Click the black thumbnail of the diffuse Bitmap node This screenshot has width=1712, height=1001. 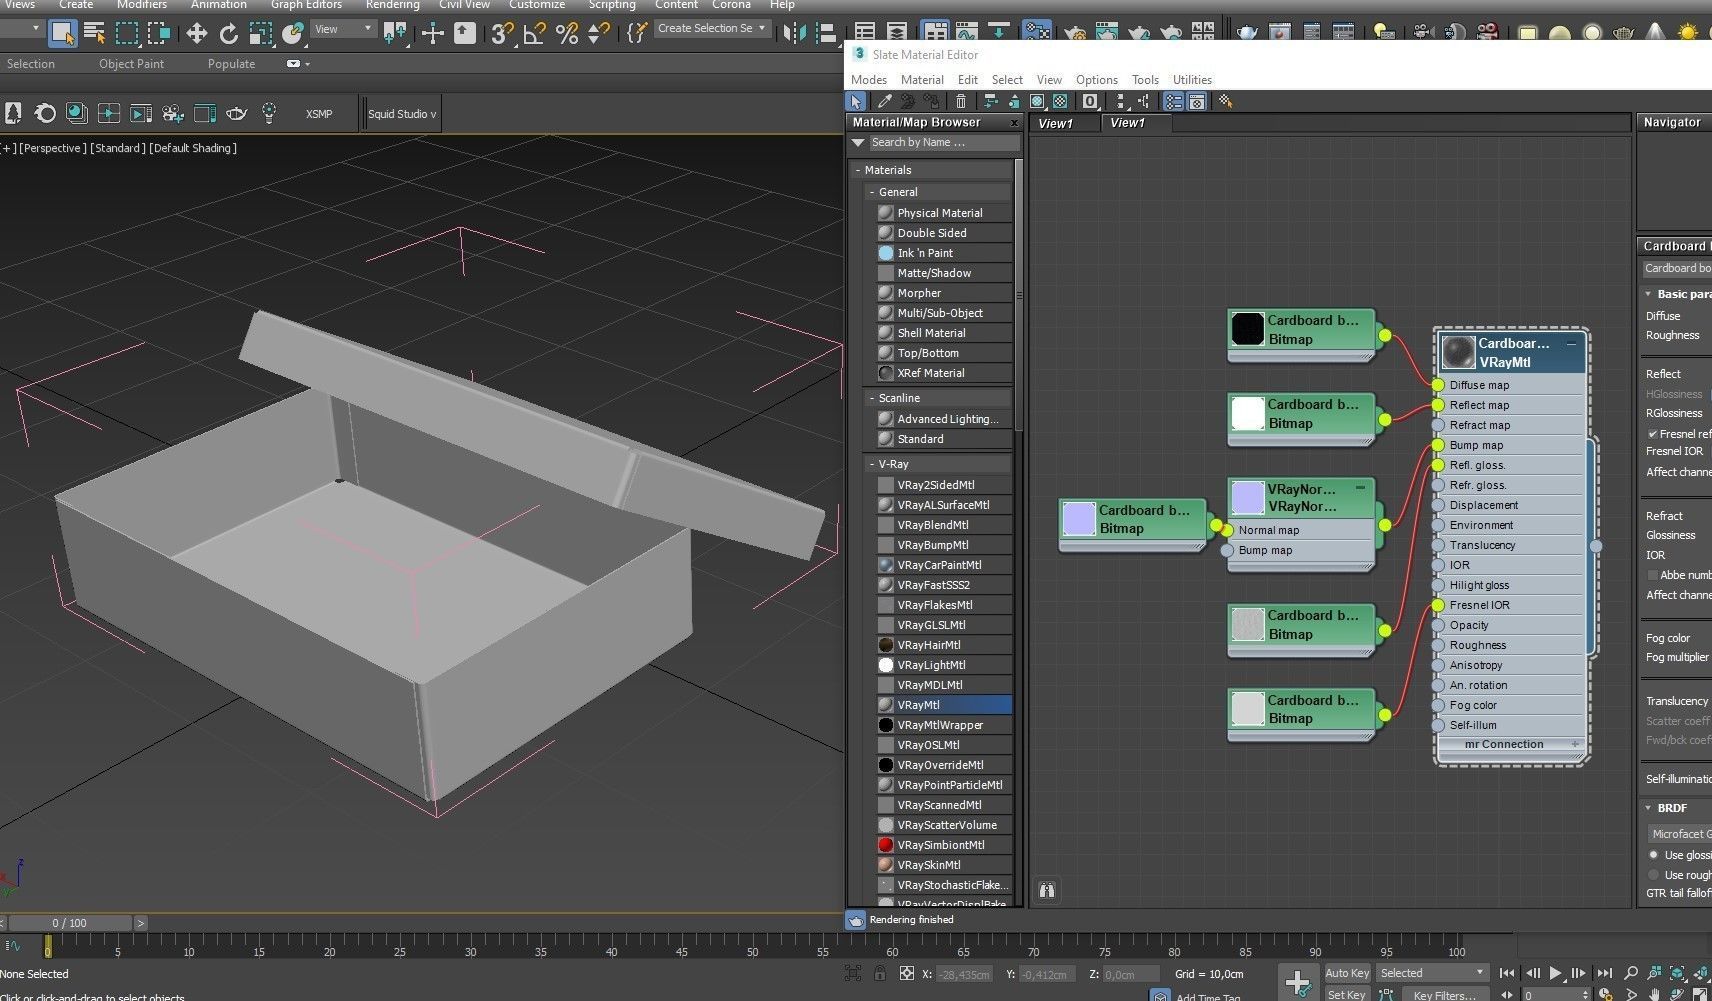pos(1248,329)
